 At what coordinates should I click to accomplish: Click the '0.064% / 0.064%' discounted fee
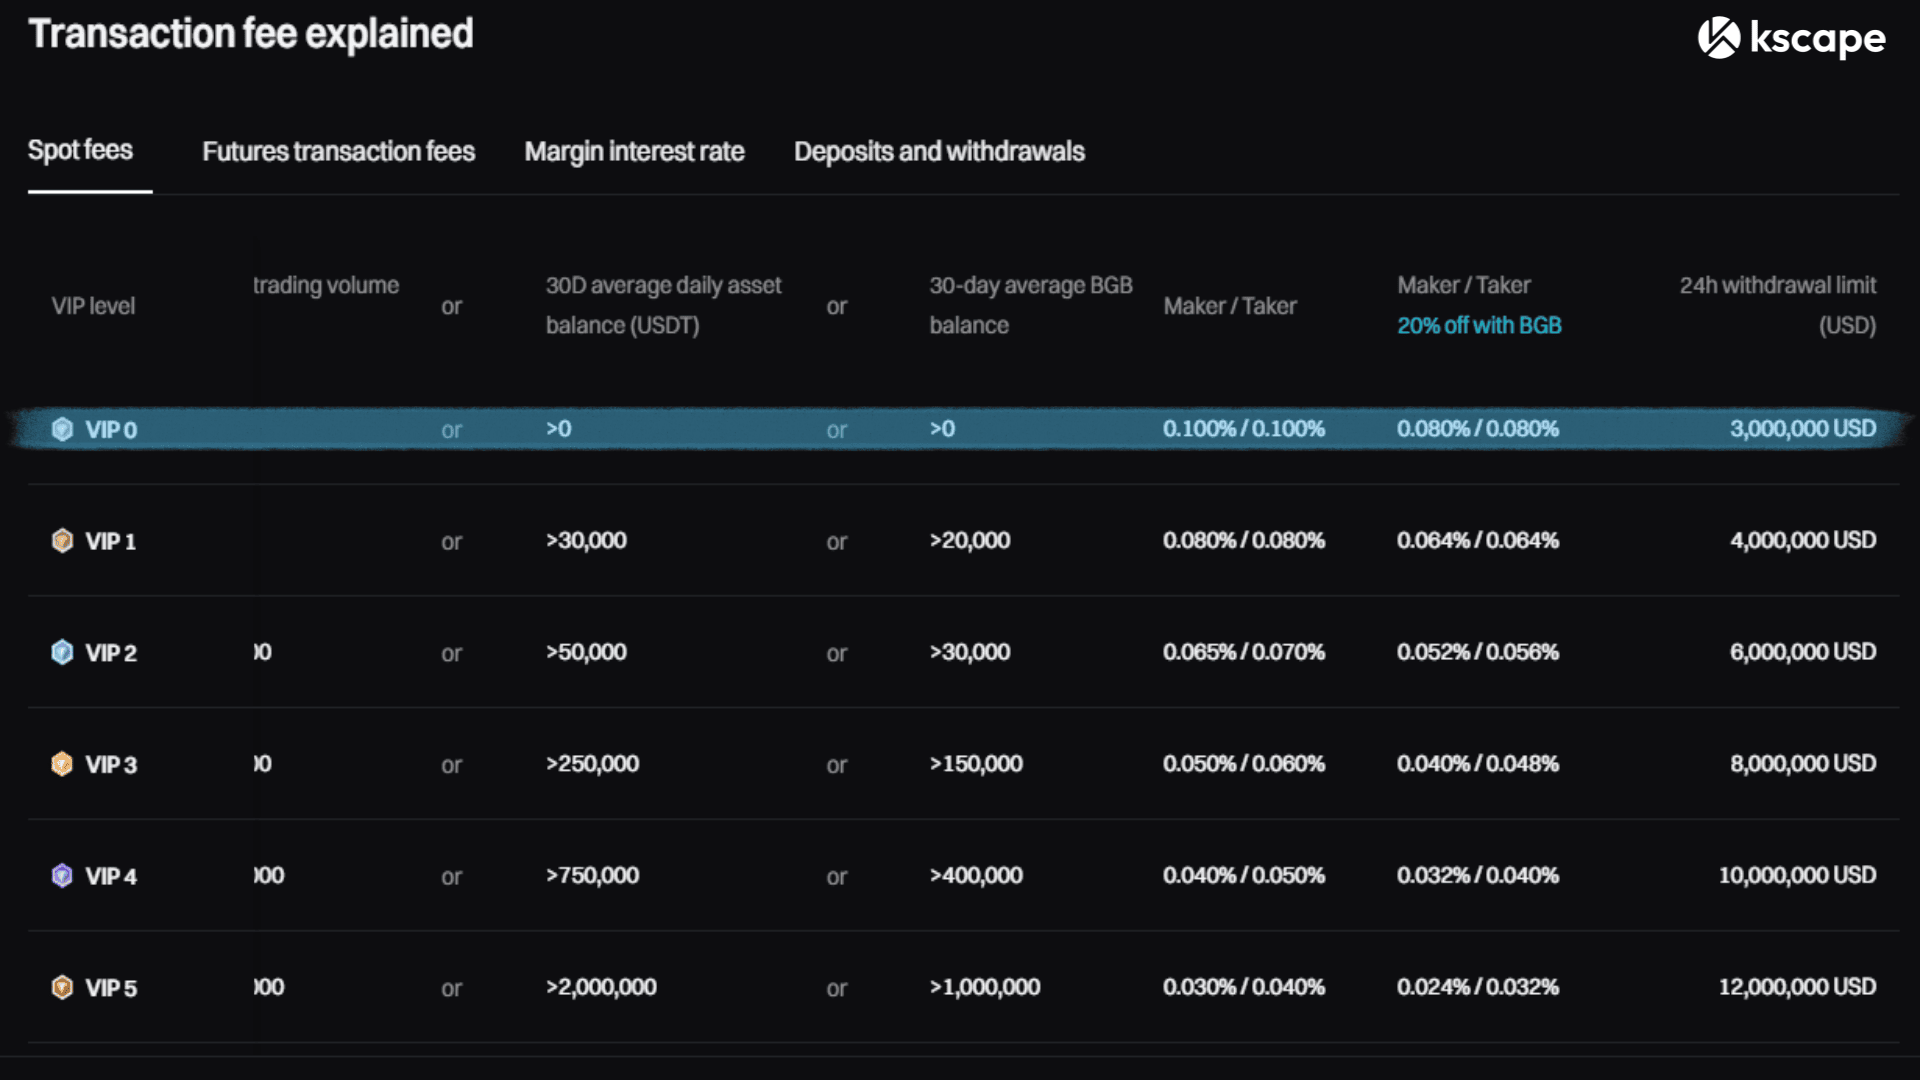(1478, 540)
